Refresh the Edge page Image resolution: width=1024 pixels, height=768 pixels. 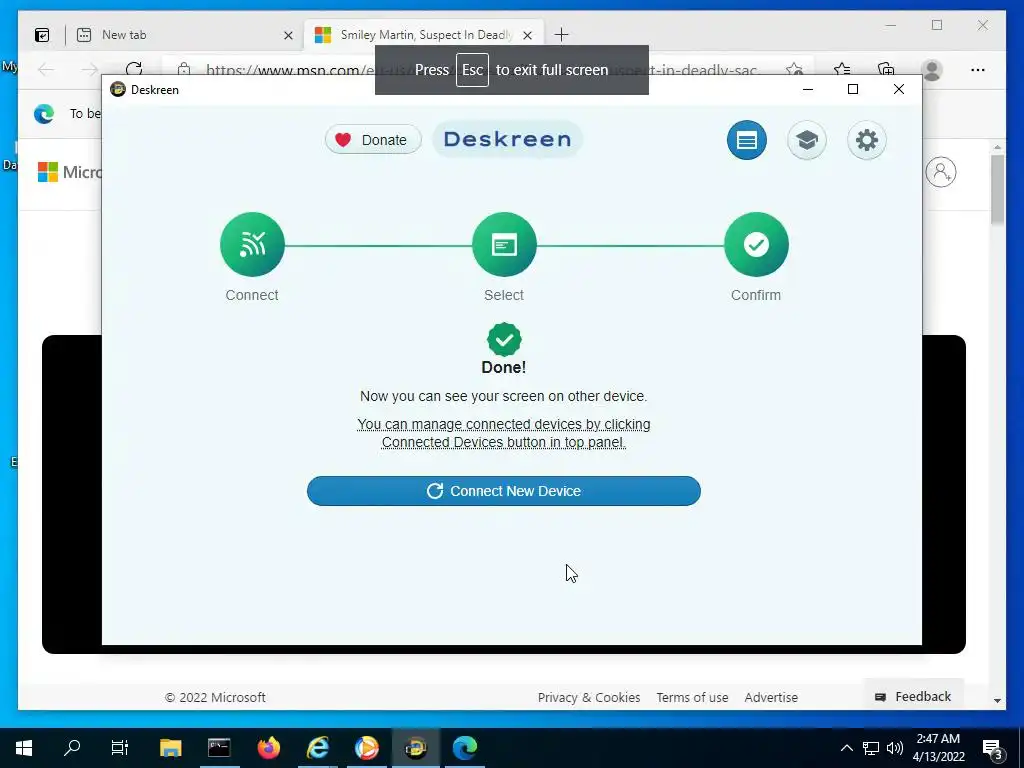[x=134, y=69]
